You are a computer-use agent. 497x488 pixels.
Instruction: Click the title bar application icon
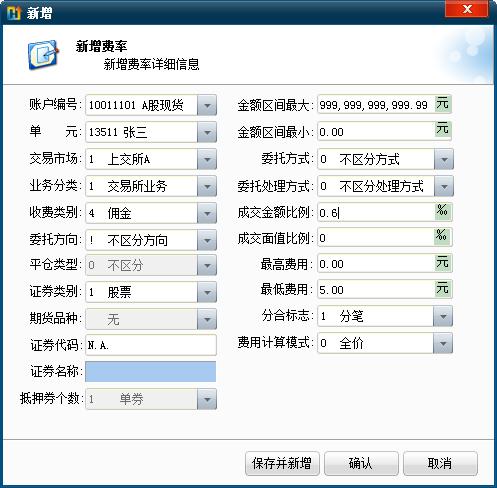pos(14,13)
